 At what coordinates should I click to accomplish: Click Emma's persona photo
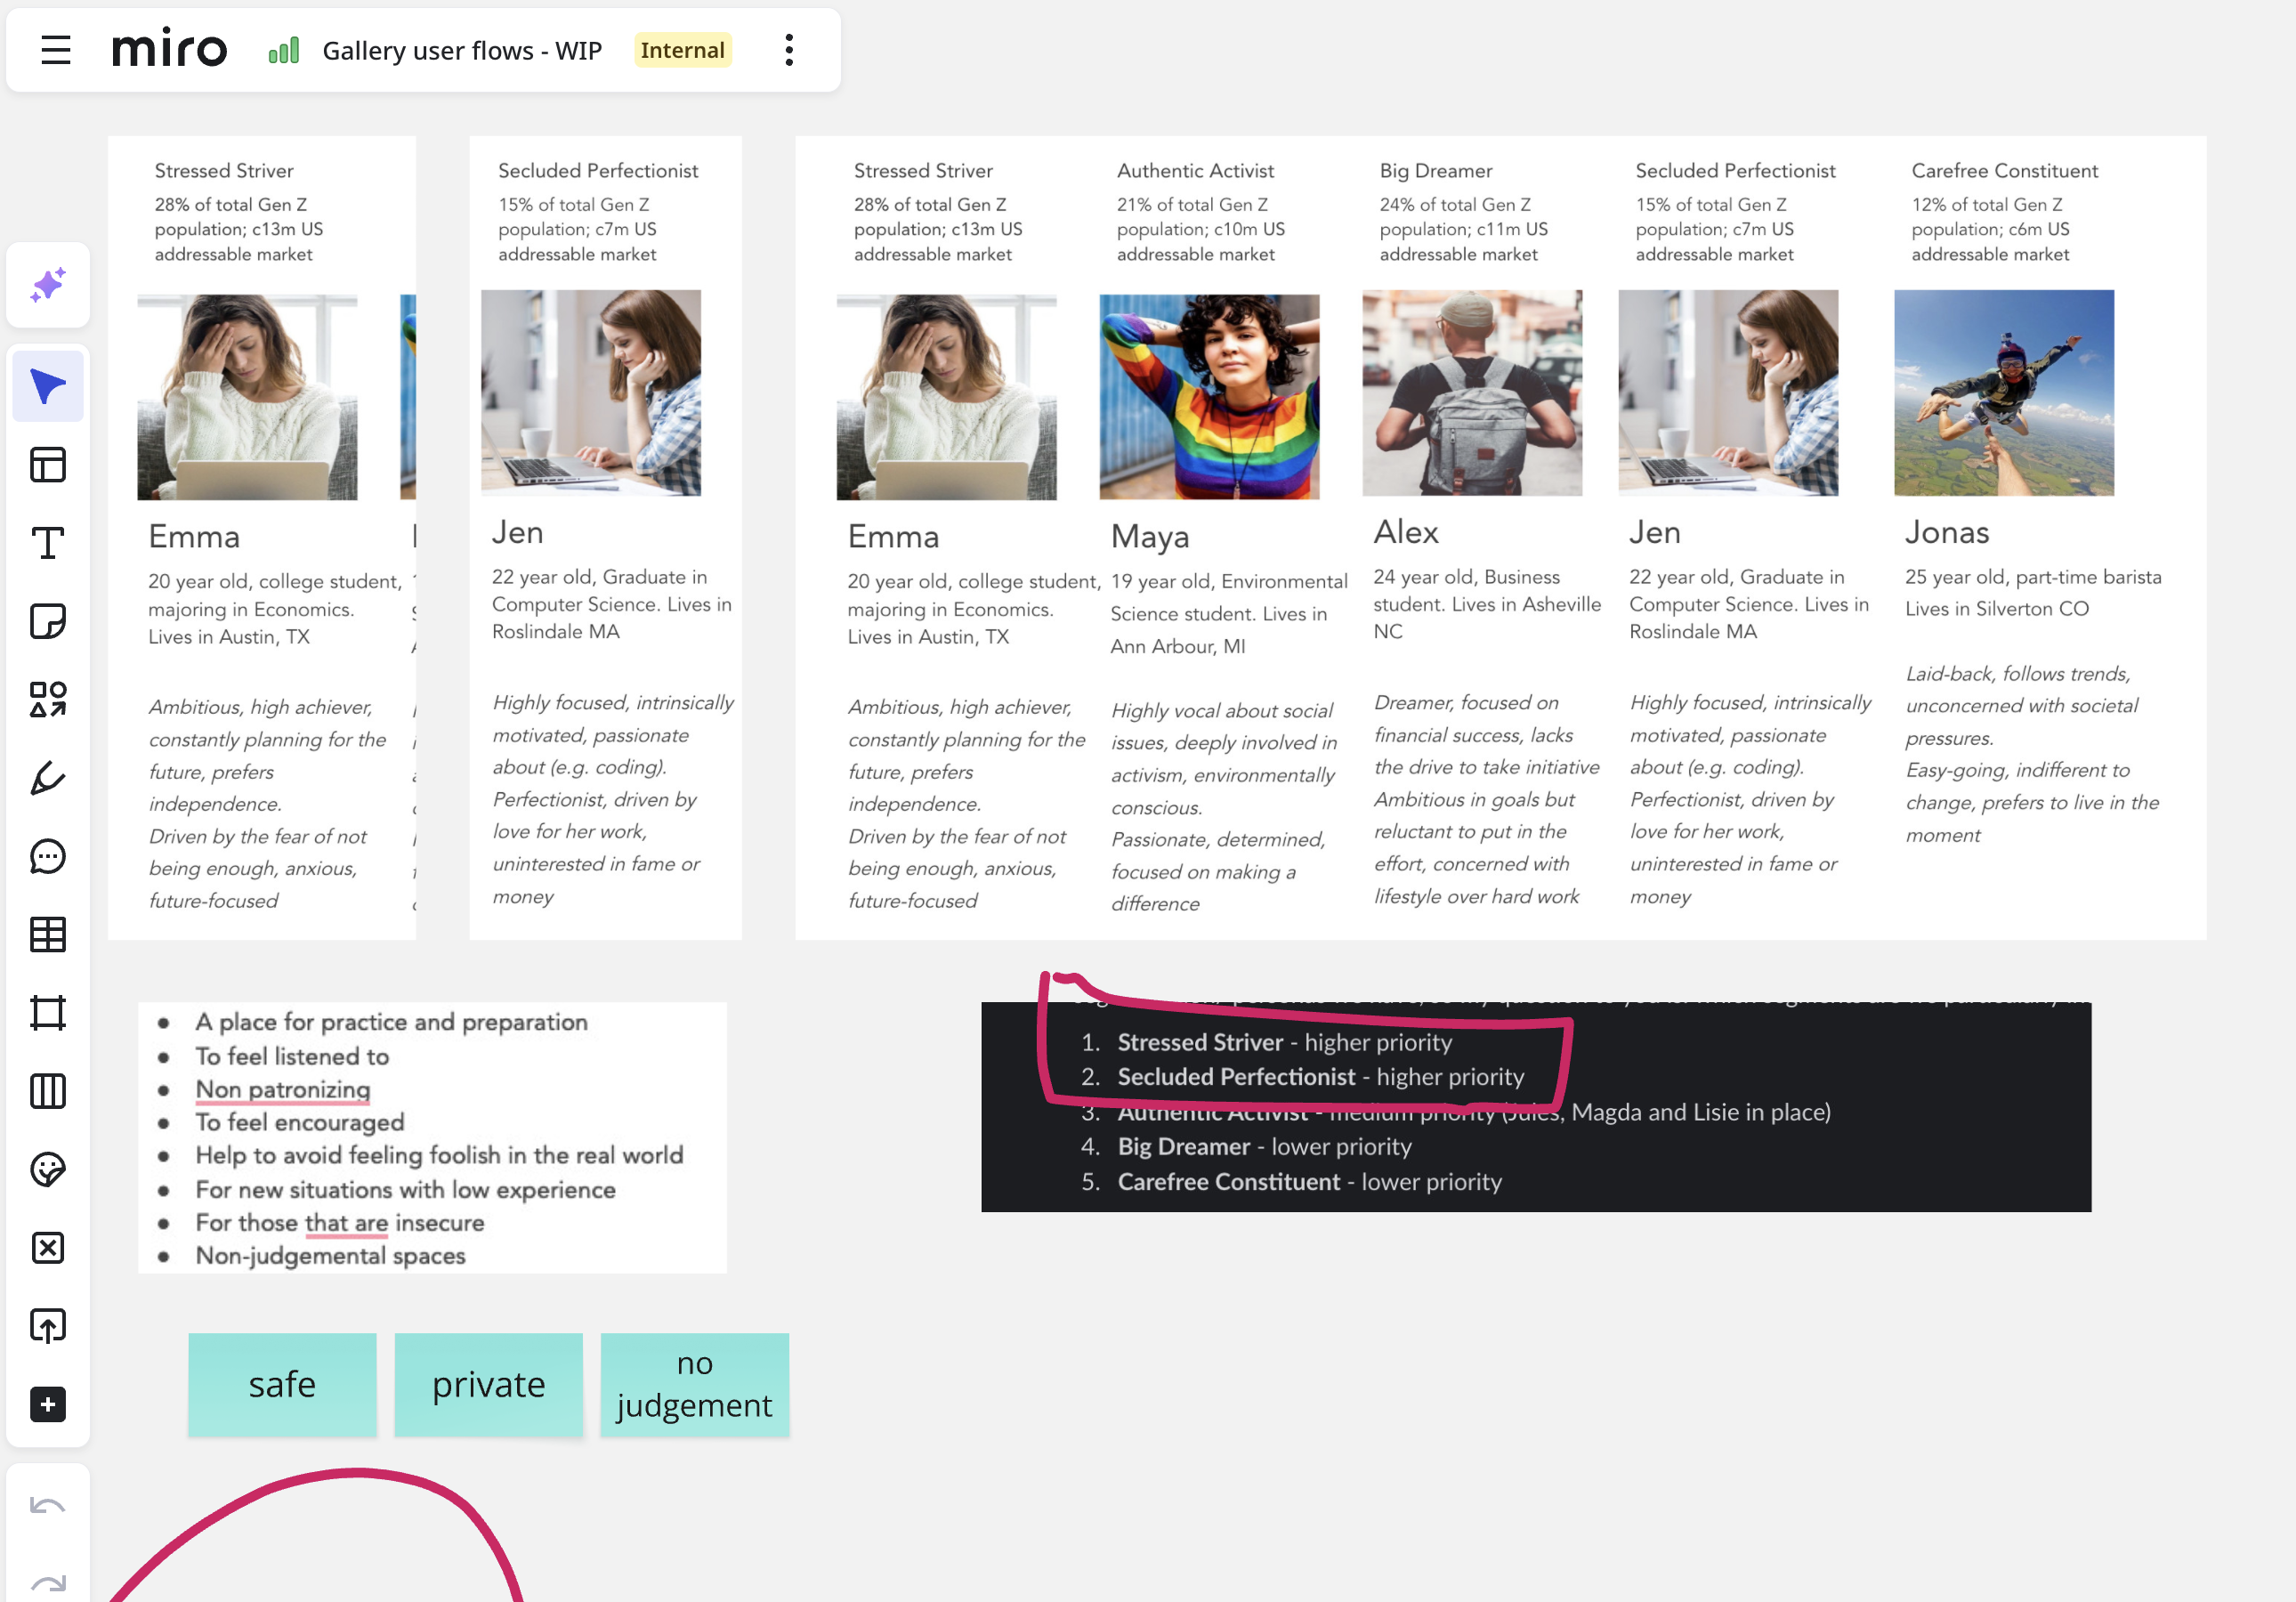click(x=247, y=395)
